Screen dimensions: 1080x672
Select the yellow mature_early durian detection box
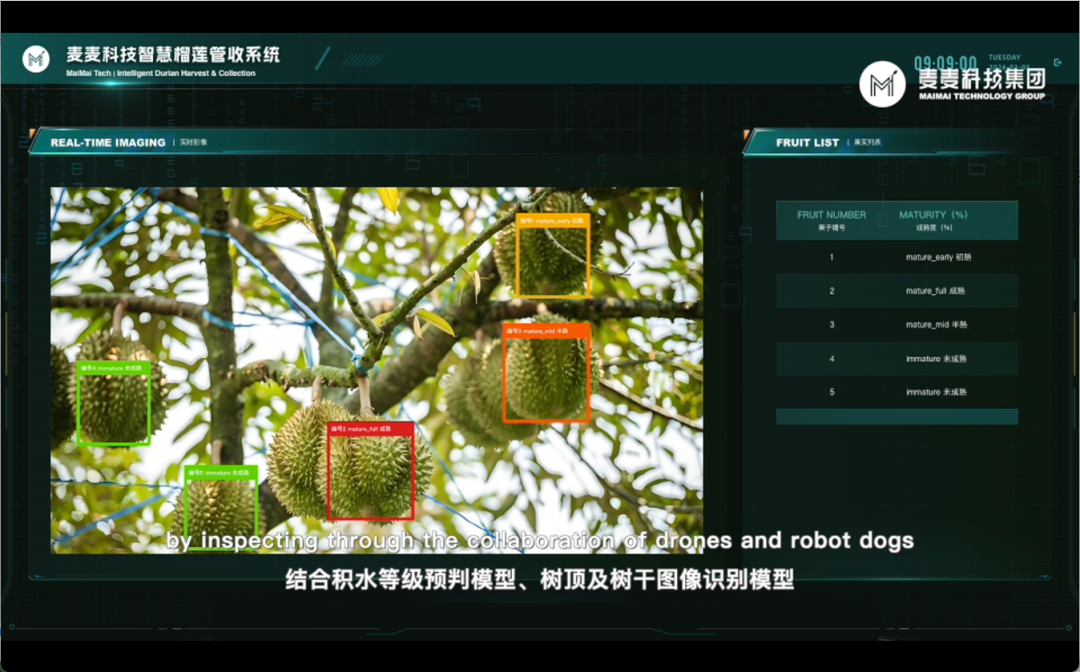(x=552, y=255)
